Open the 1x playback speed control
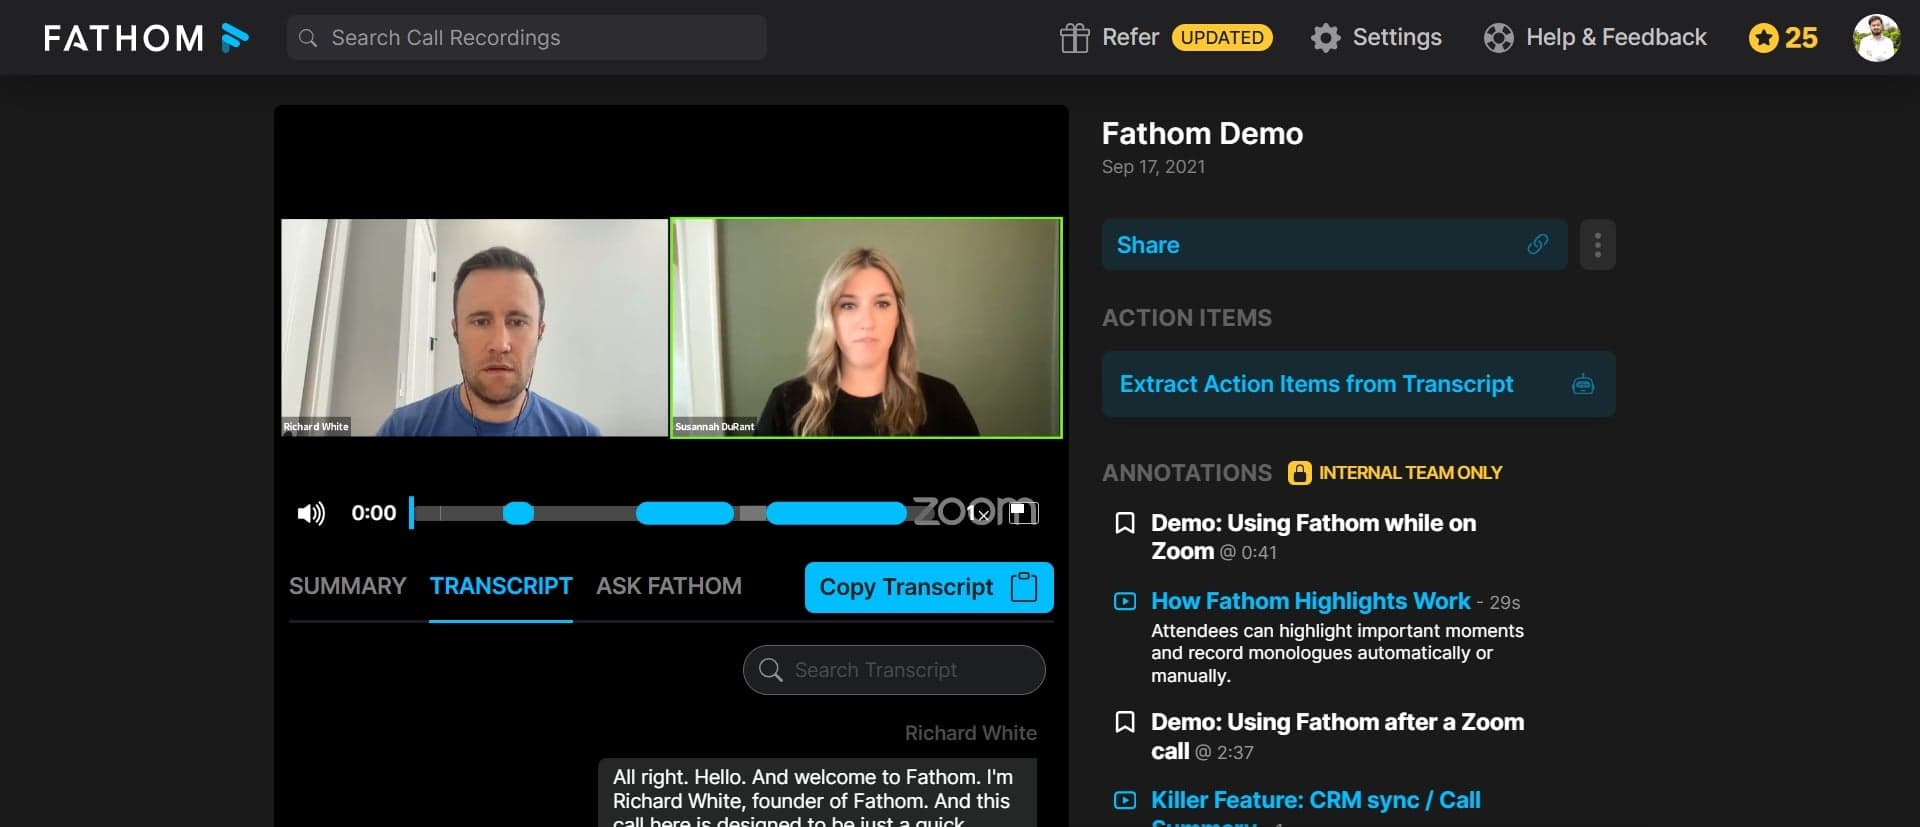Image resolution: width=1920 pixels, height=827 pixels. 977,513
